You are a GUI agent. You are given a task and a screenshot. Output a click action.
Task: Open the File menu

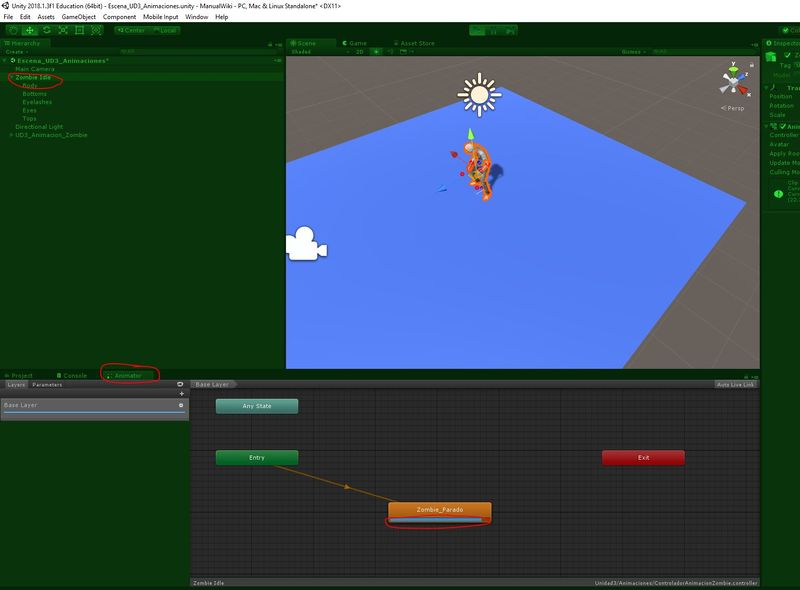(x=8, y=17)
